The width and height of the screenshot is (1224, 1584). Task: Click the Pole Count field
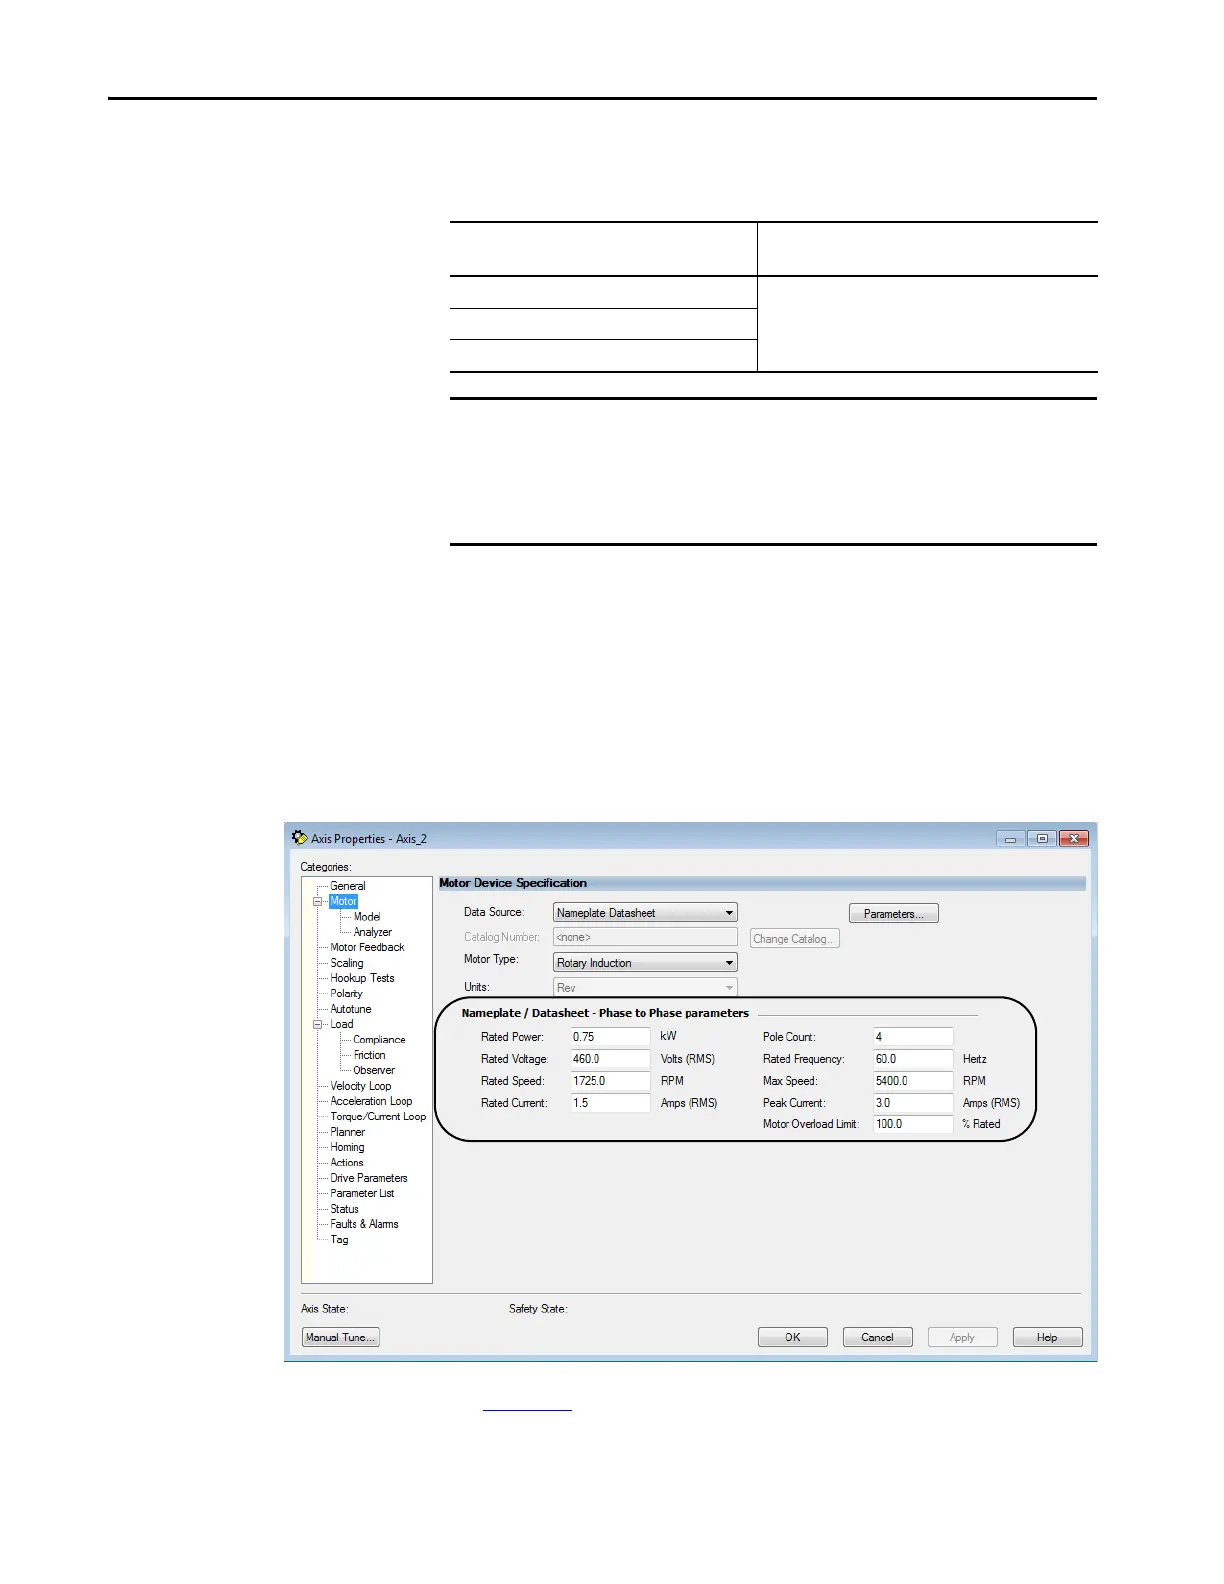[x=913, y=1037]
